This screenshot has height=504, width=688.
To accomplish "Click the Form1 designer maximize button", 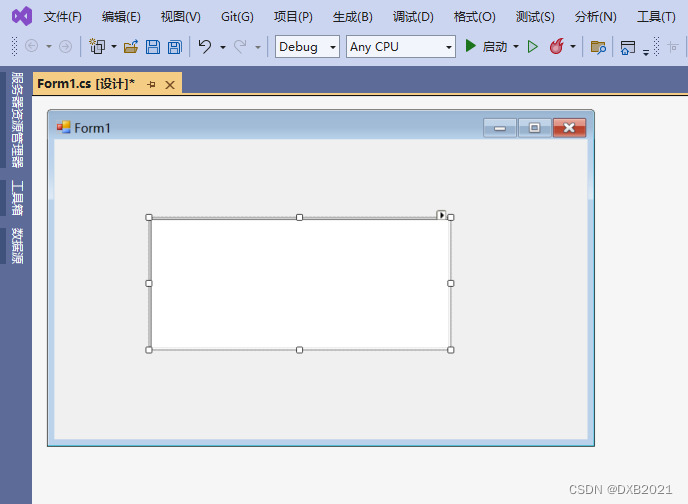I will pos(534,128).
